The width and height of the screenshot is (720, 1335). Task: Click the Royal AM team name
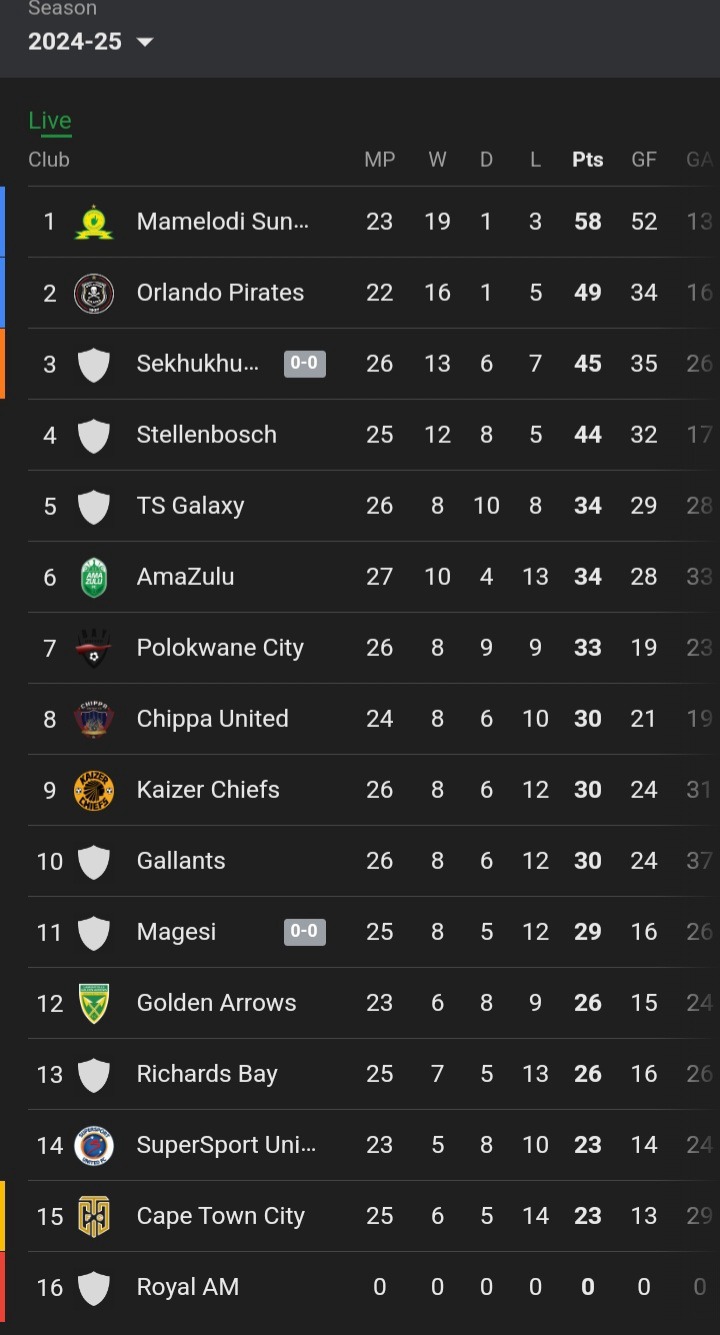tap(188, 1287)
